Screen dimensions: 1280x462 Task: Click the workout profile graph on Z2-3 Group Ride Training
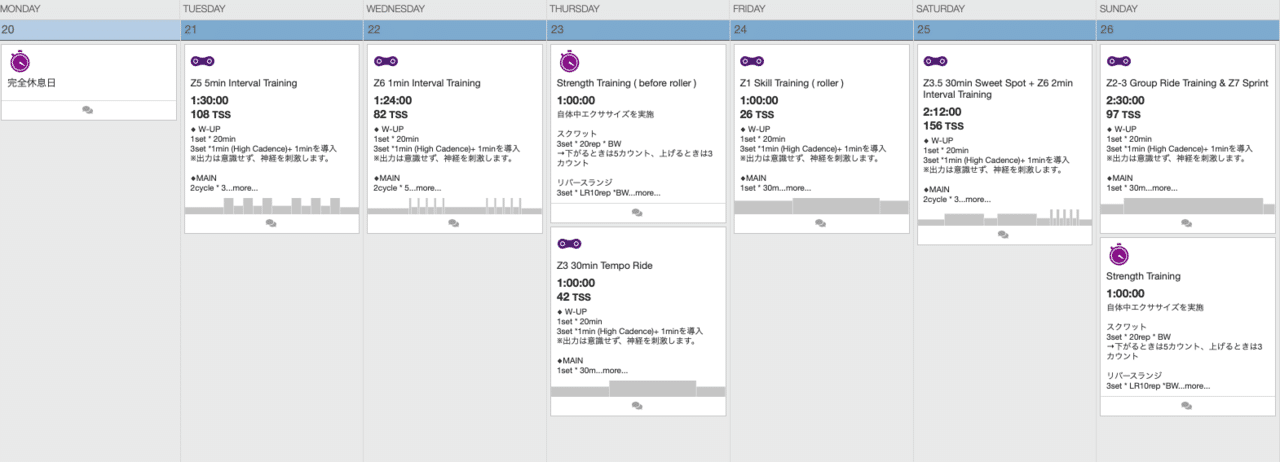click(x=1188, y=206)
